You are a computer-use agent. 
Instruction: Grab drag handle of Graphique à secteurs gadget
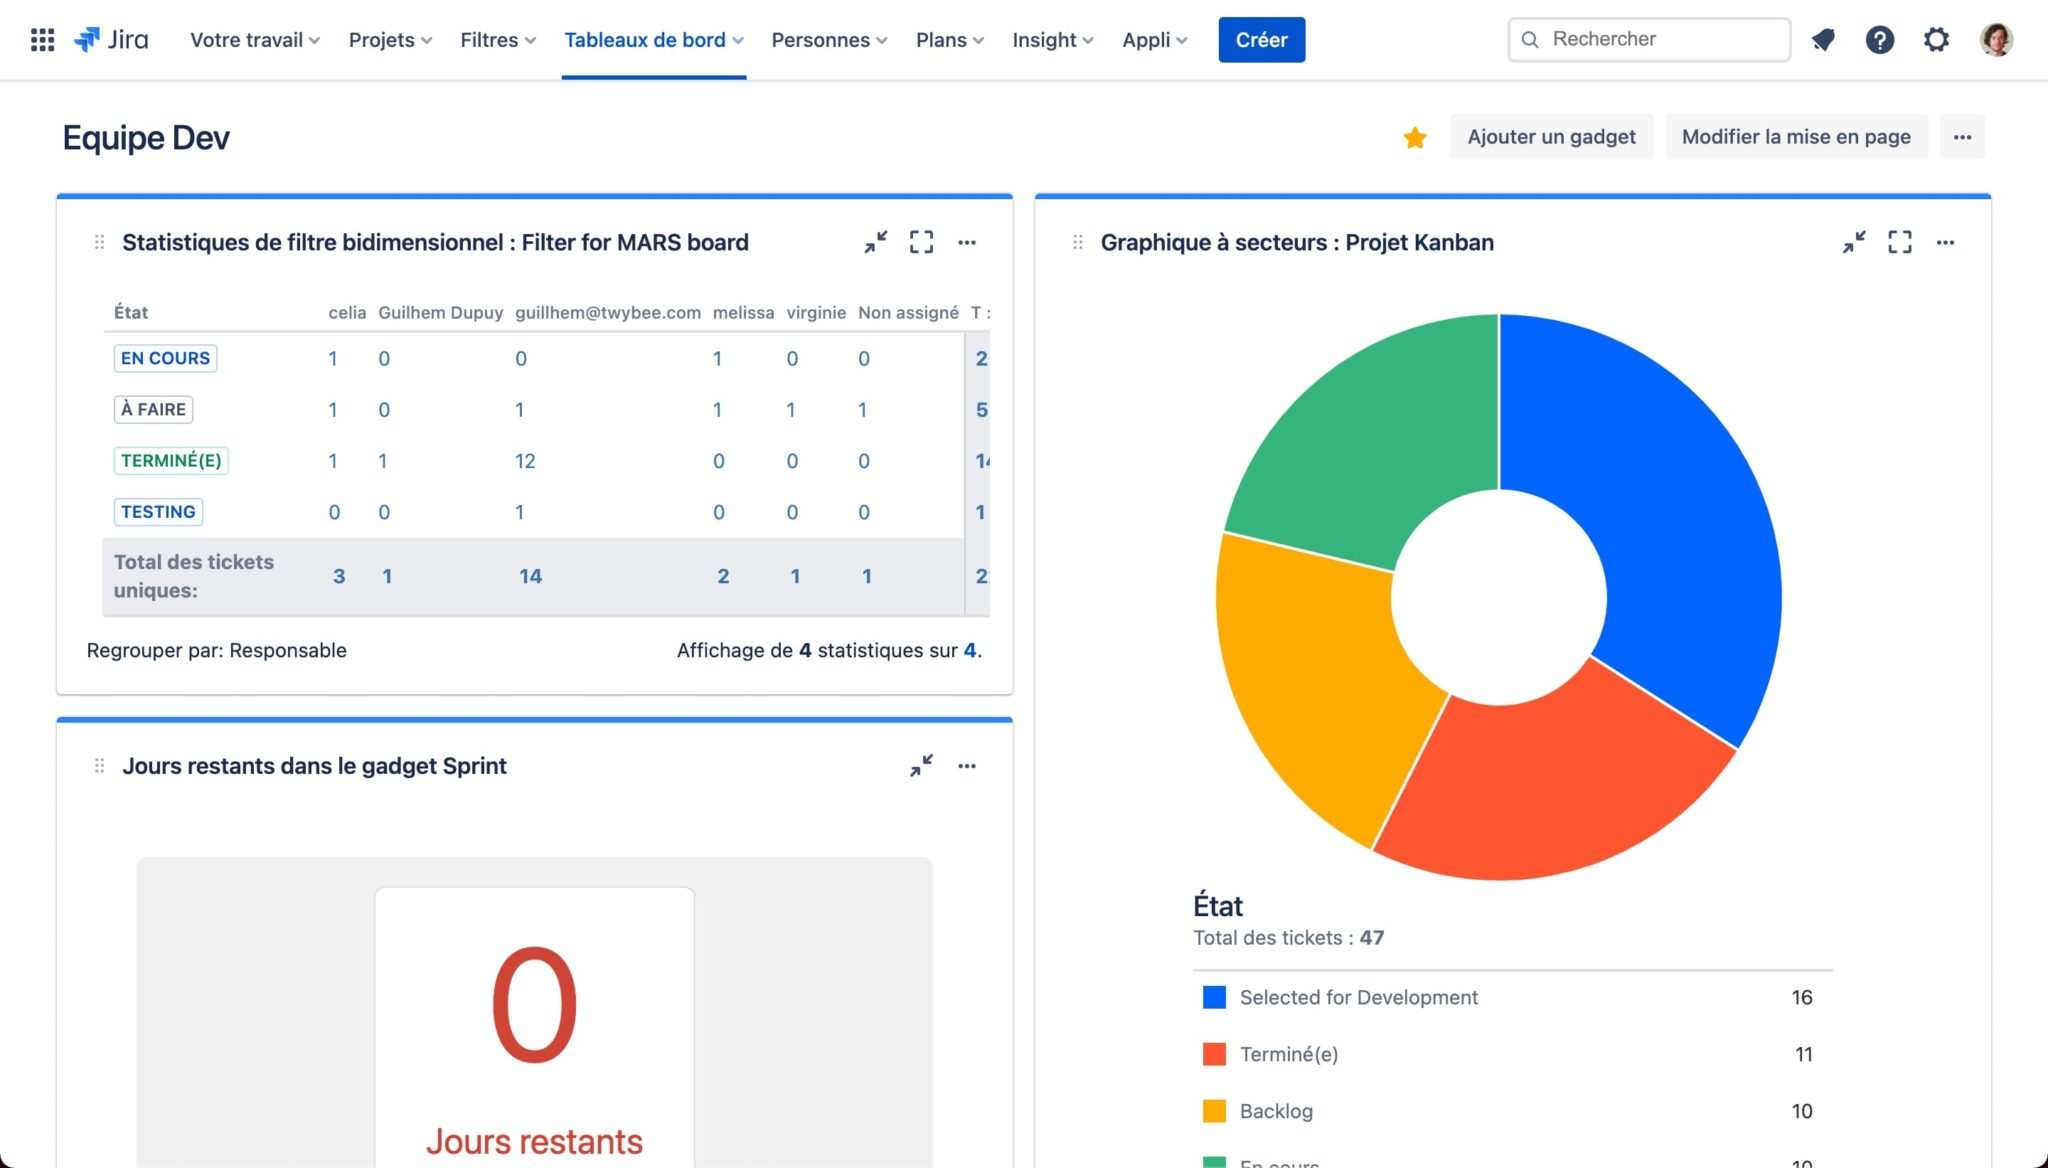1077,242
